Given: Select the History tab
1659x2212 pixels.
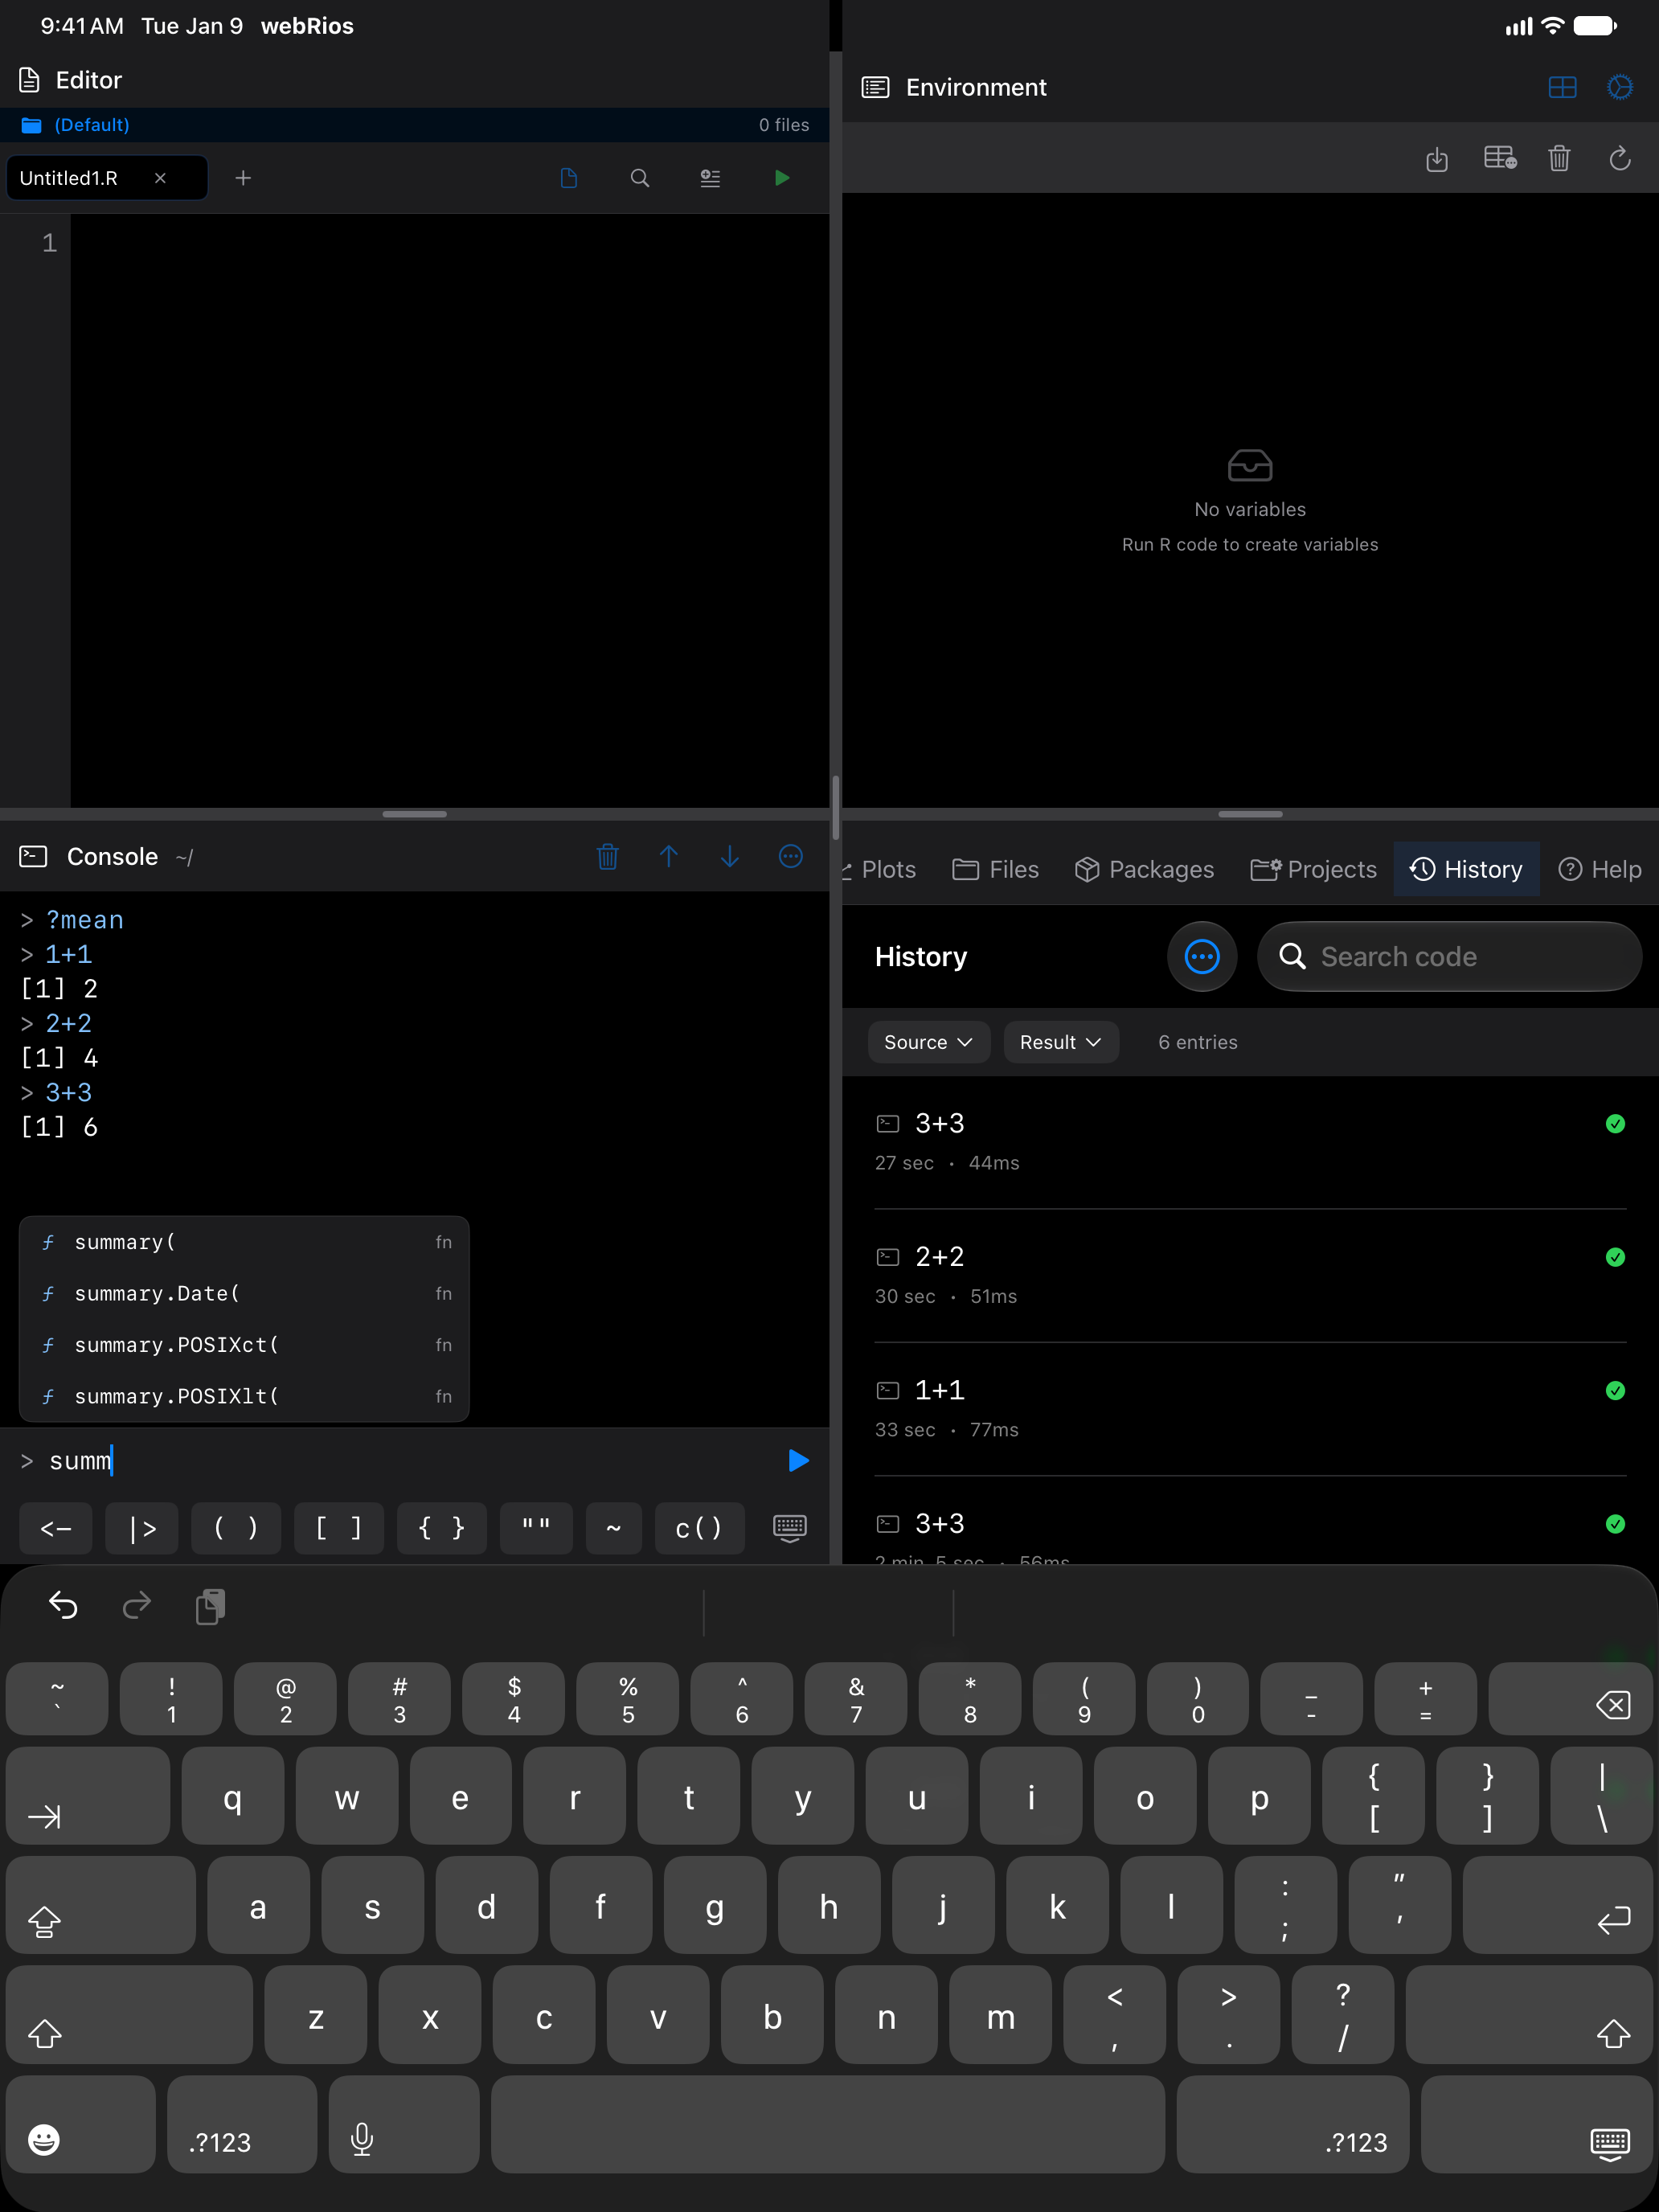Looking at the screenshot, I should click(1466, 870).
